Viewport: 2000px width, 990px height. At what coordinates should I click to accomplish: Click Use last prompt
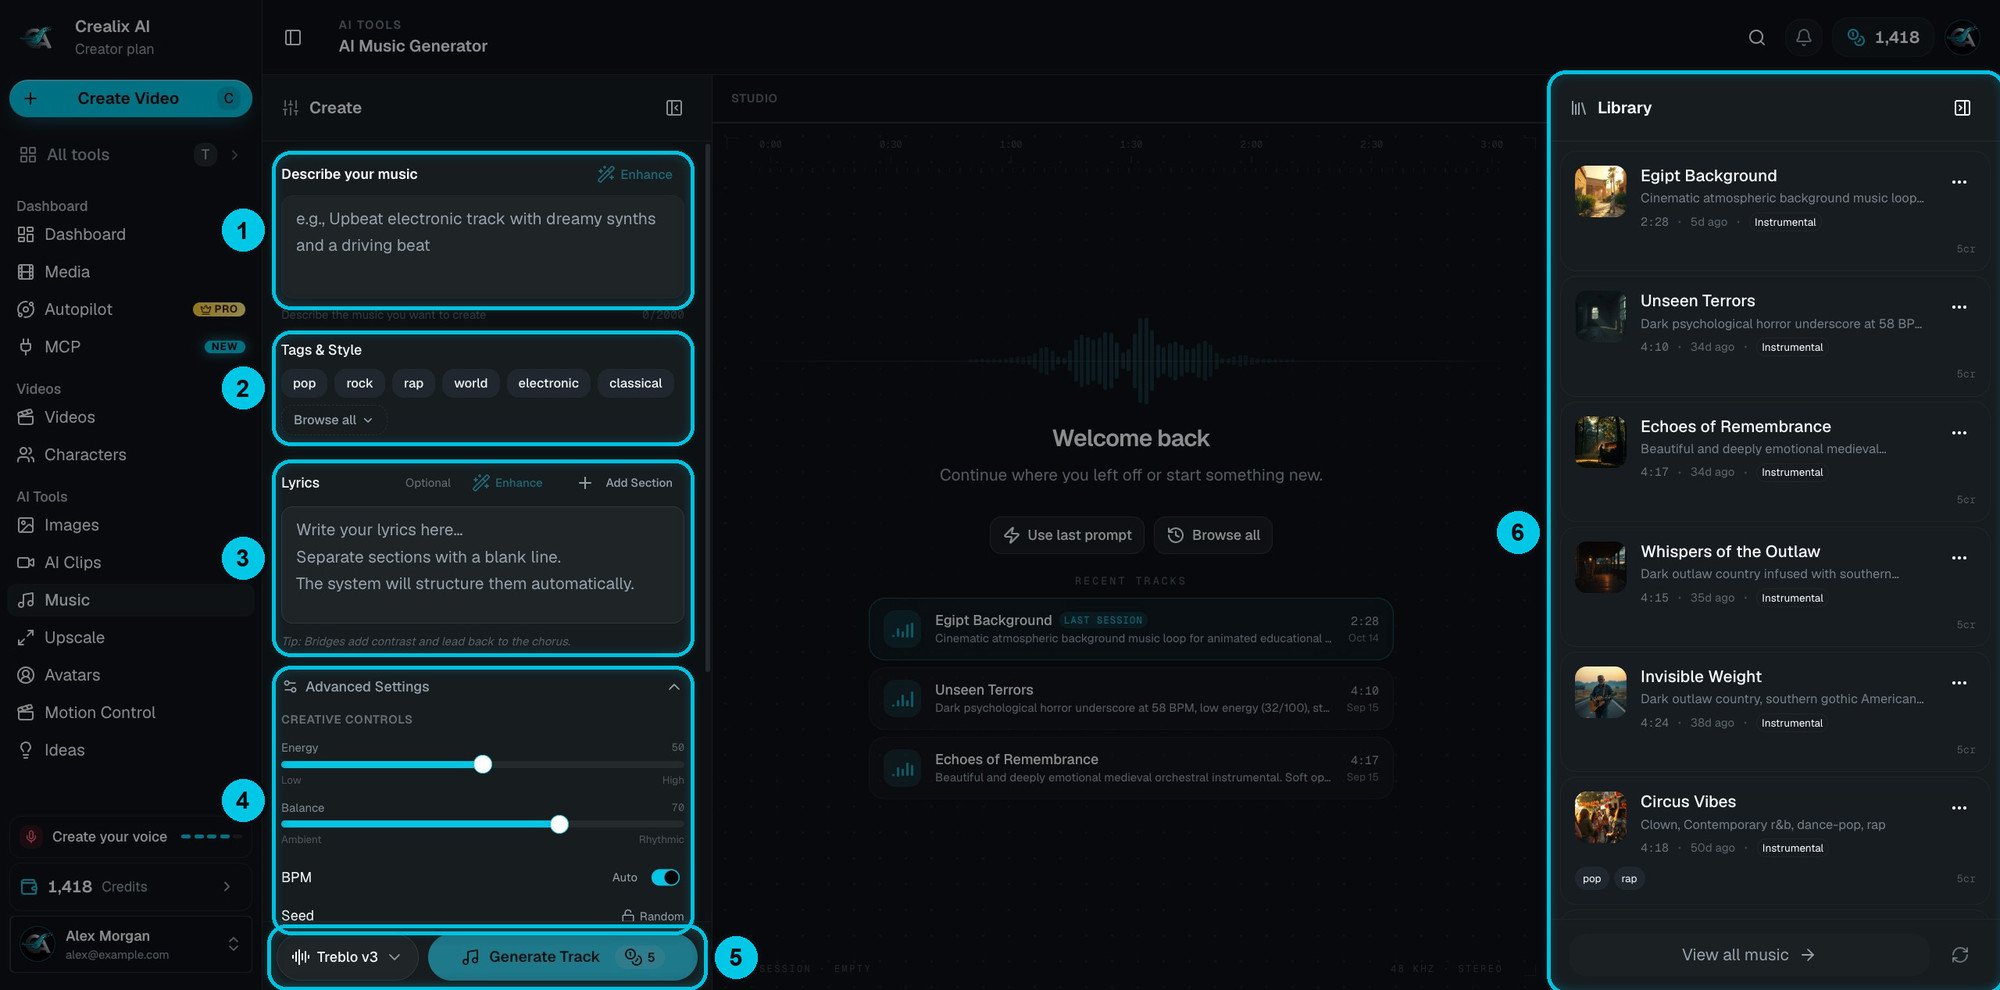(x=1068, y=535)
